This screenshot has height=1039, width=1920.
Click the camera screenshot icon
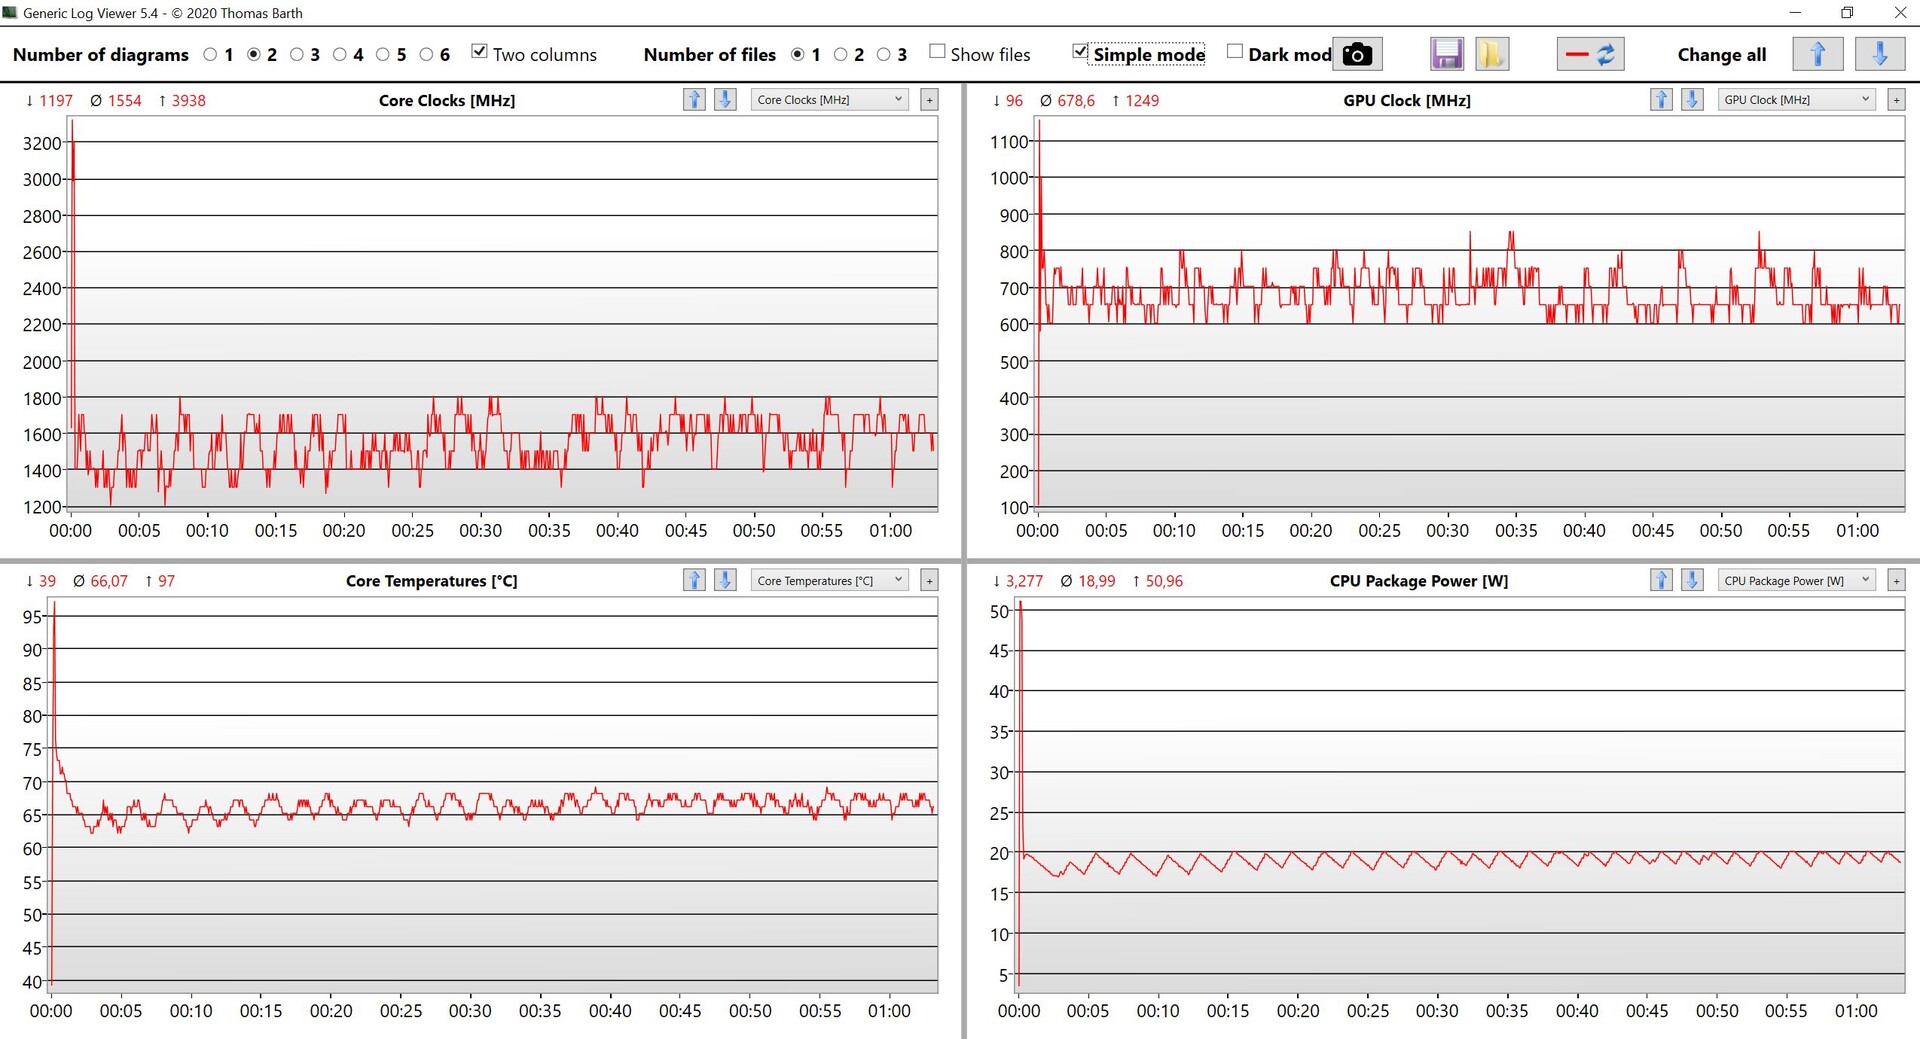(x=1356, y=54)
